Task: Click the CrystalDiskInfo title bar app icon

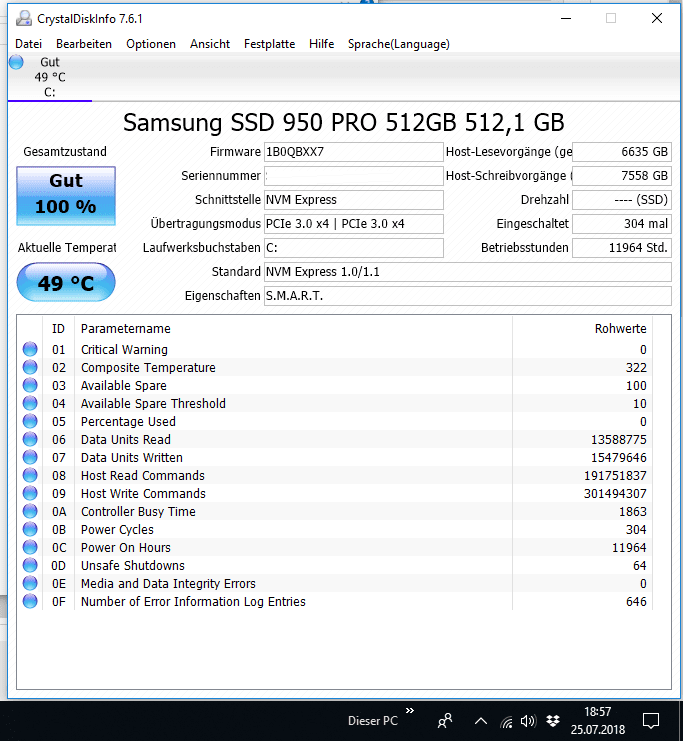Action: 24,18
